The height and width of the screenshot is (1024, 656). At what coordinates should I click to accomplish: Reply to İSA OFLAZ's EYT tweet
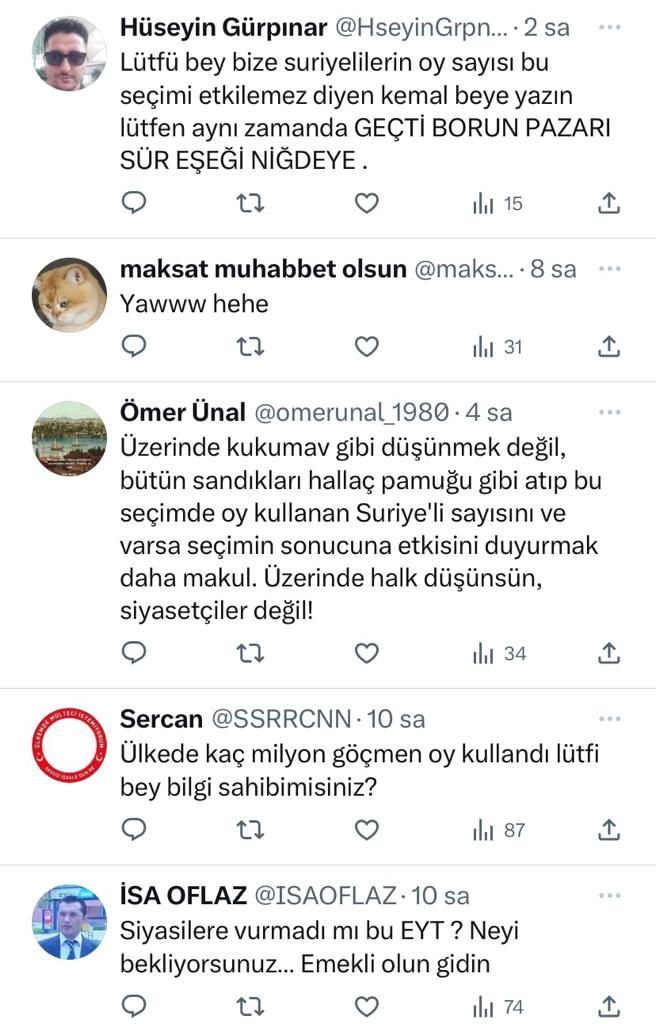[134, 1005]
